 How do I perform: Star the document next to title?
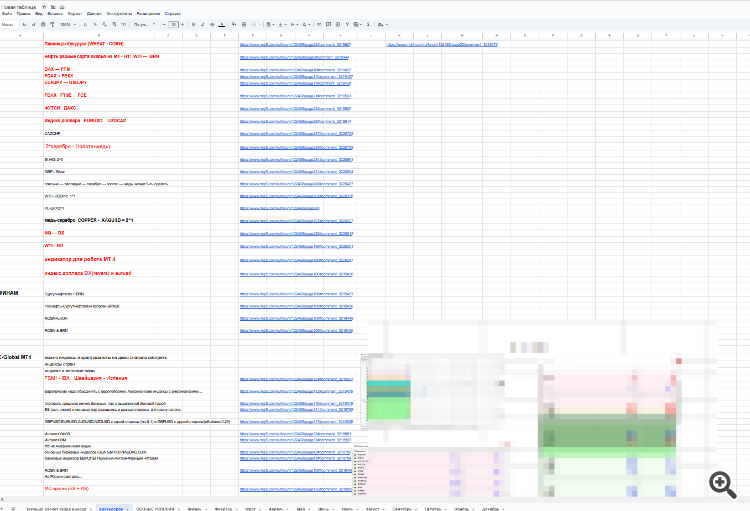[44, 7]
